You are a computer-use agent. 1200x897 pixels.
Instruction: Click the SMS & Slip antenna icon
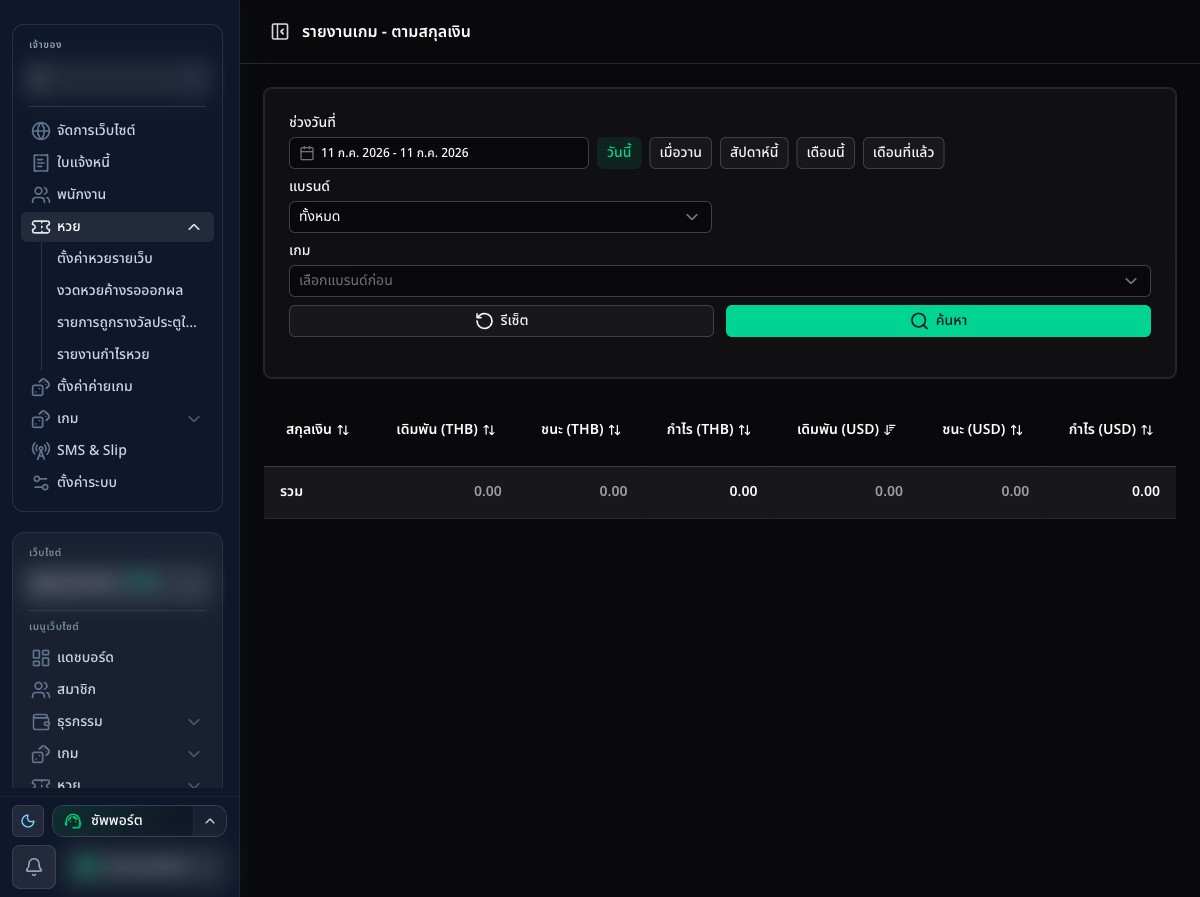click(41, 450)
